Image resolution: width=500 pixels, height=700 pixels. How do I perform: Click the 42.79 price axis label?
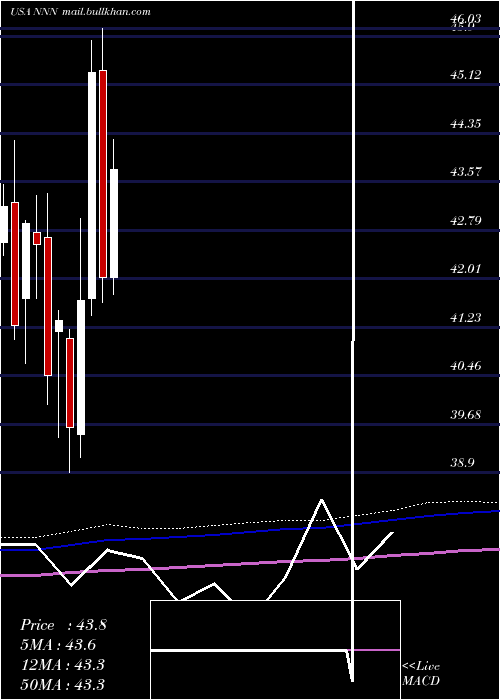tap(466, 220)
